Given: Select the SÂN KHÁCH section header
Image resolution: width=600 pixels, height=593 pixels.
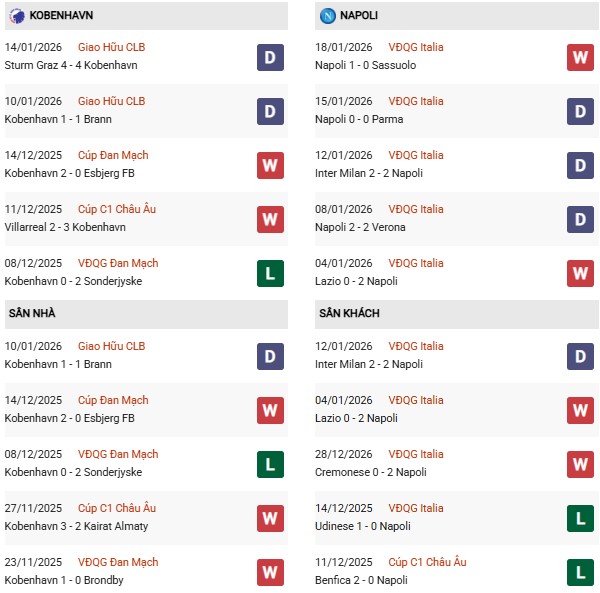Looking at the screenshot, I should click(349, 314).
